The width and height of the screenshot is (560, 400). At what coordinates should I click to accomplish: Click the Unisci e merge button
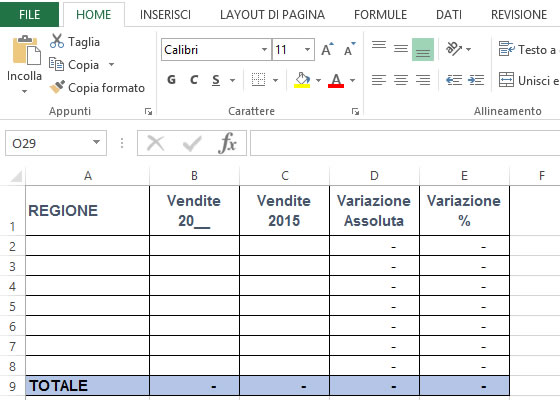point(529,80)
